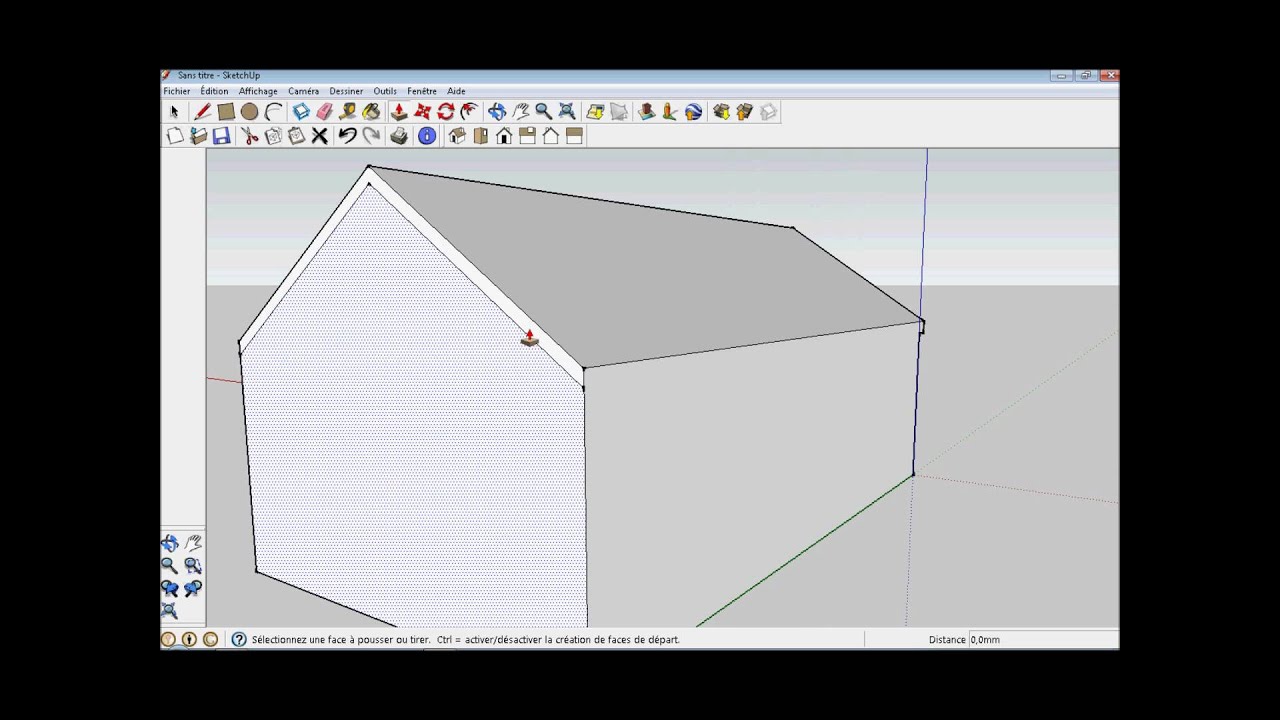Click the Copy icon
The height and width of the screenshot is (720, 1280).
[x=273, y=136]
